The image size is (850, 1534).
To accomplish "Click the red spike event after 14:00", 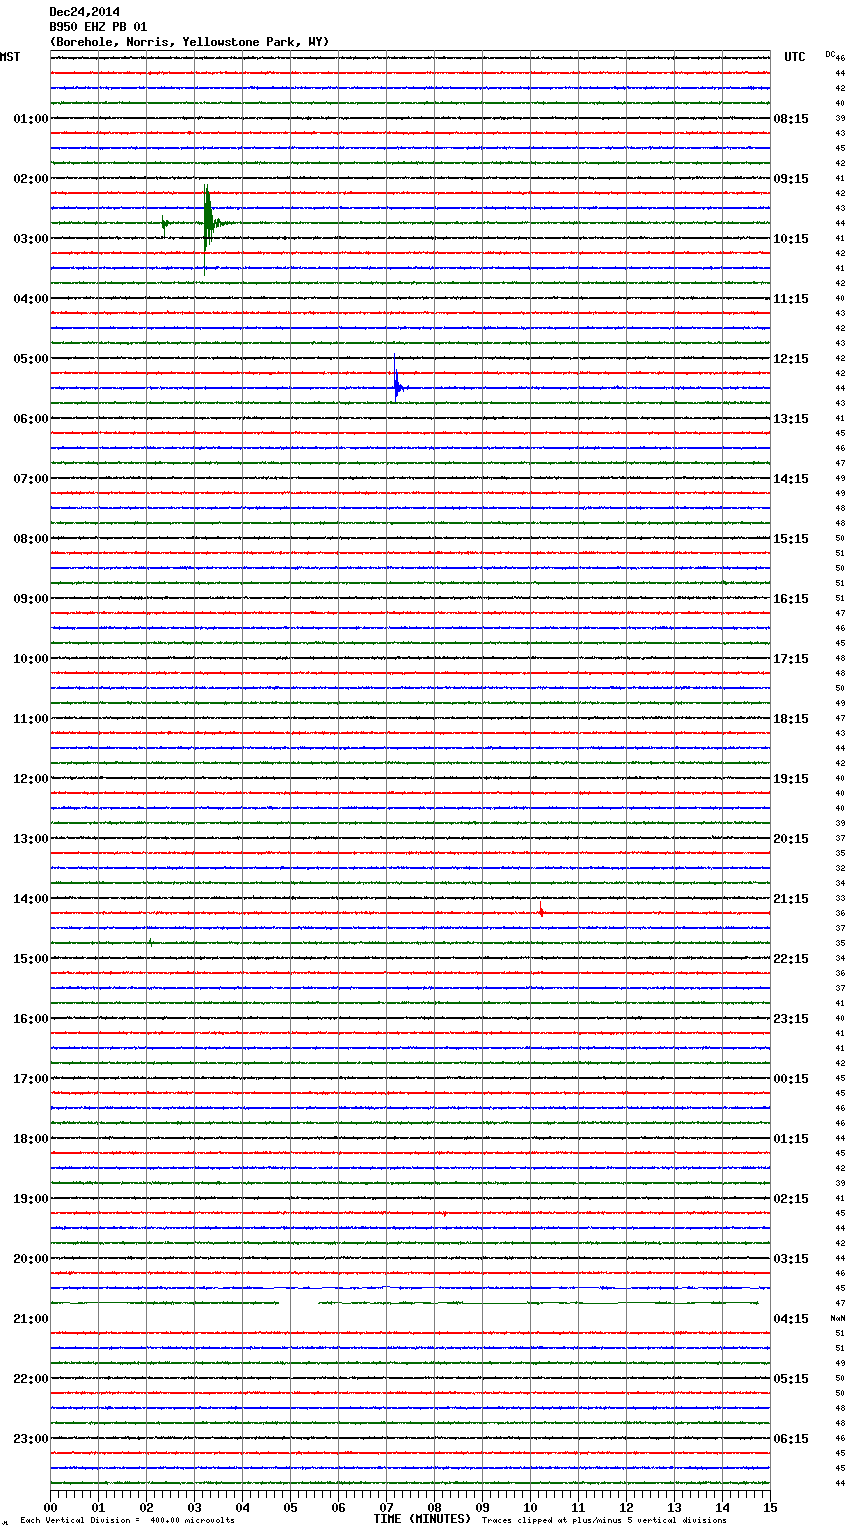I will [541, 911].
